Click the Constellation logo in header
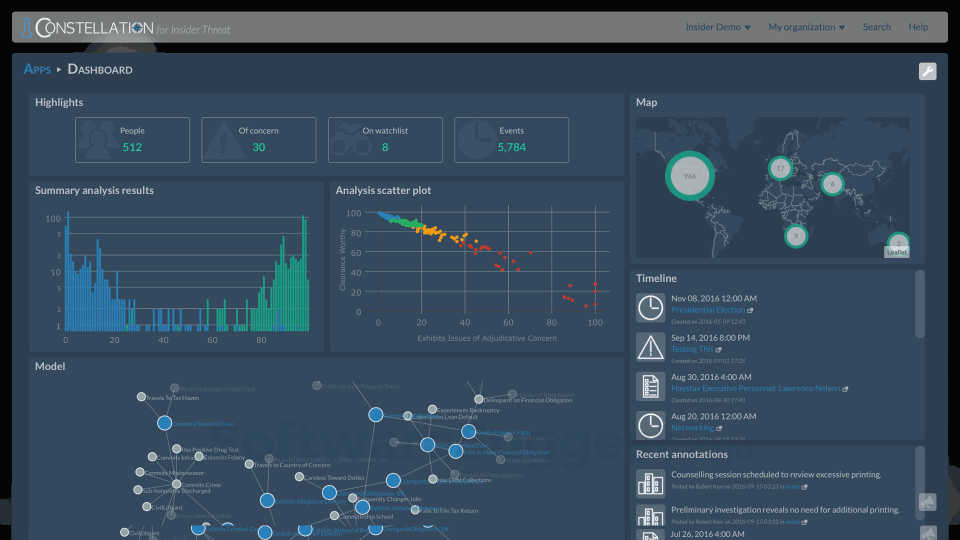Viewport: 960px width, 540px height. (87, 27)
